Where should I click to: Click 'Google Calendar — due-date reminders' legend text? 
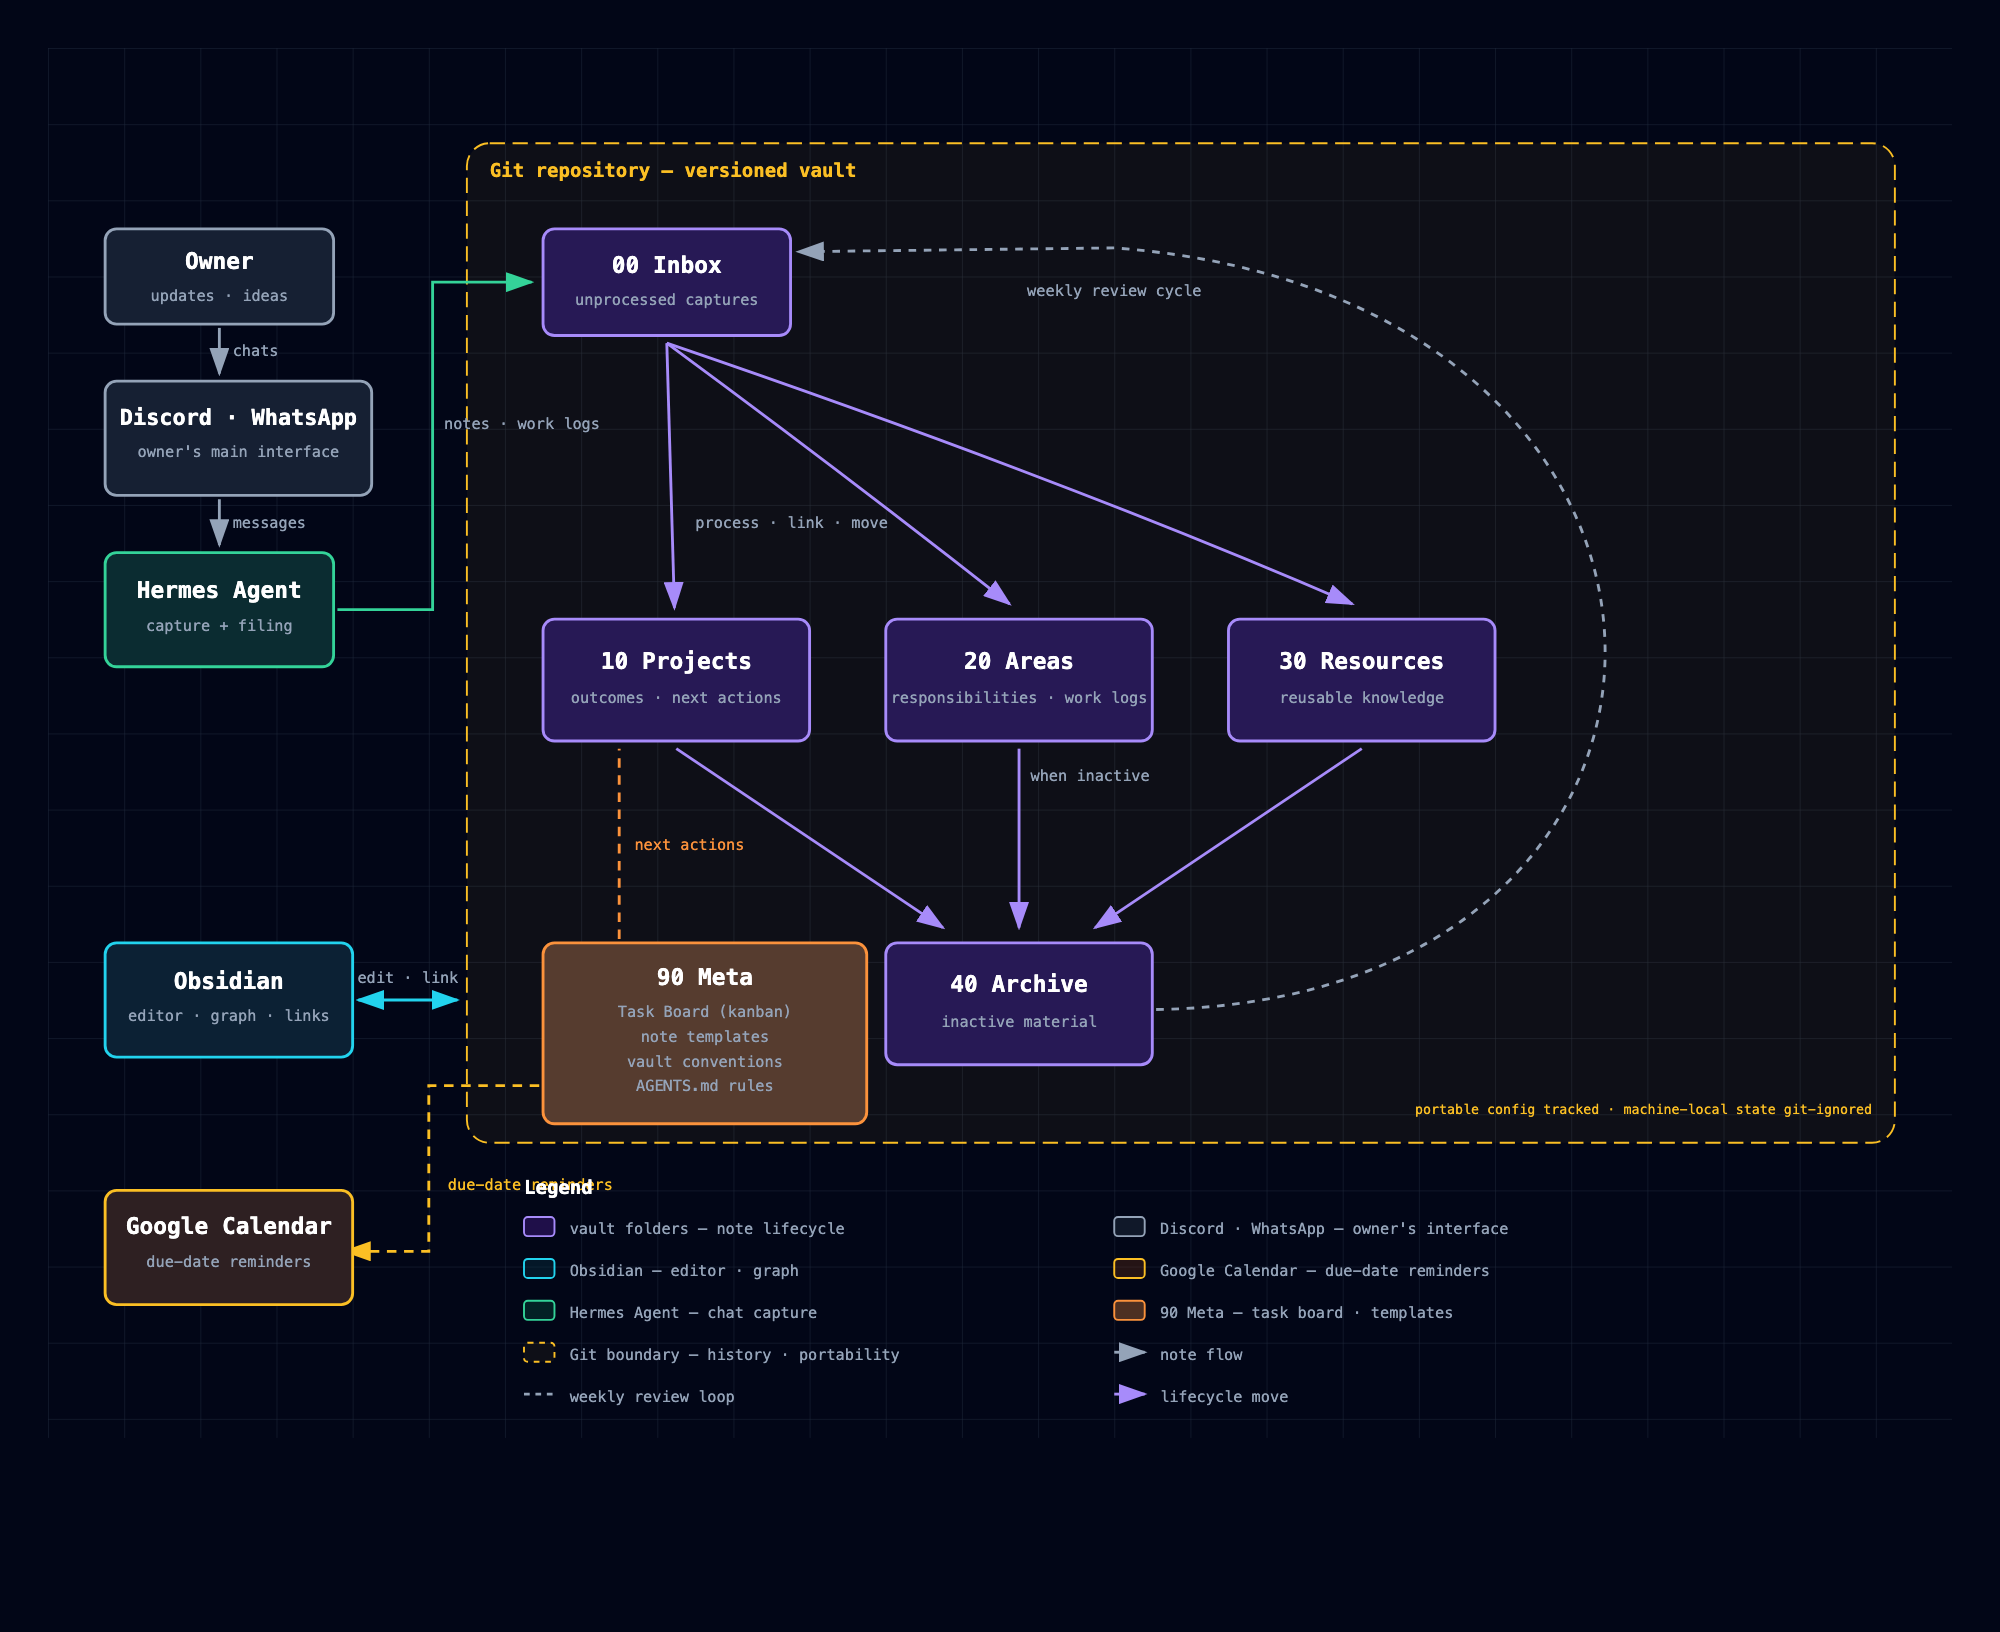1324,1271
